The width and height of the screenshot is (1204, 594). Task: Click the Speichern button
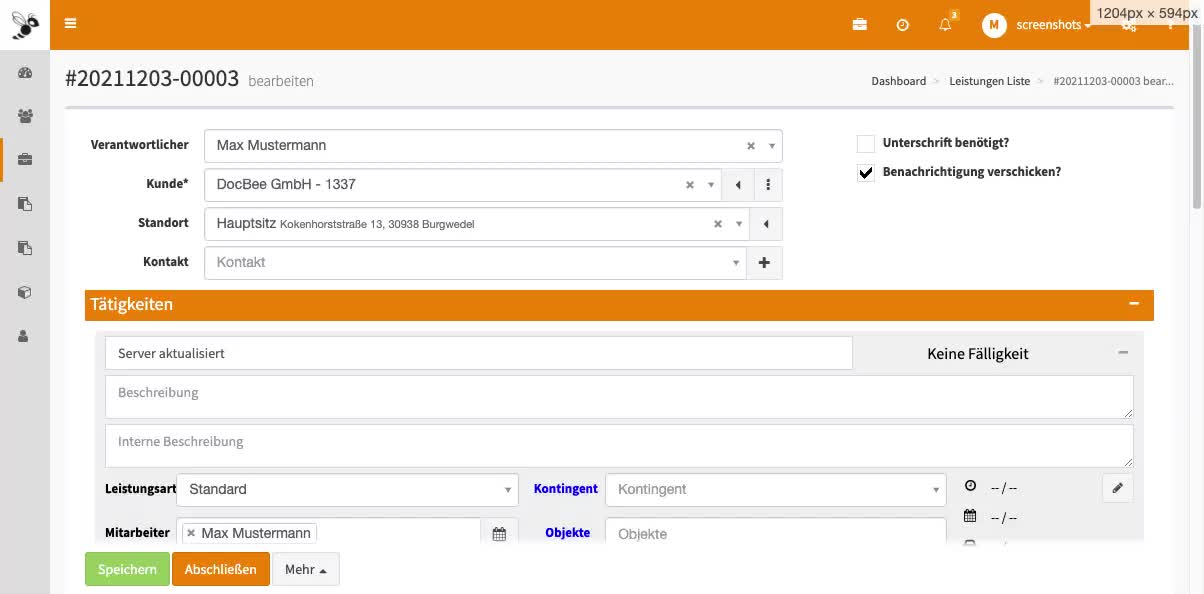point(127,570)
